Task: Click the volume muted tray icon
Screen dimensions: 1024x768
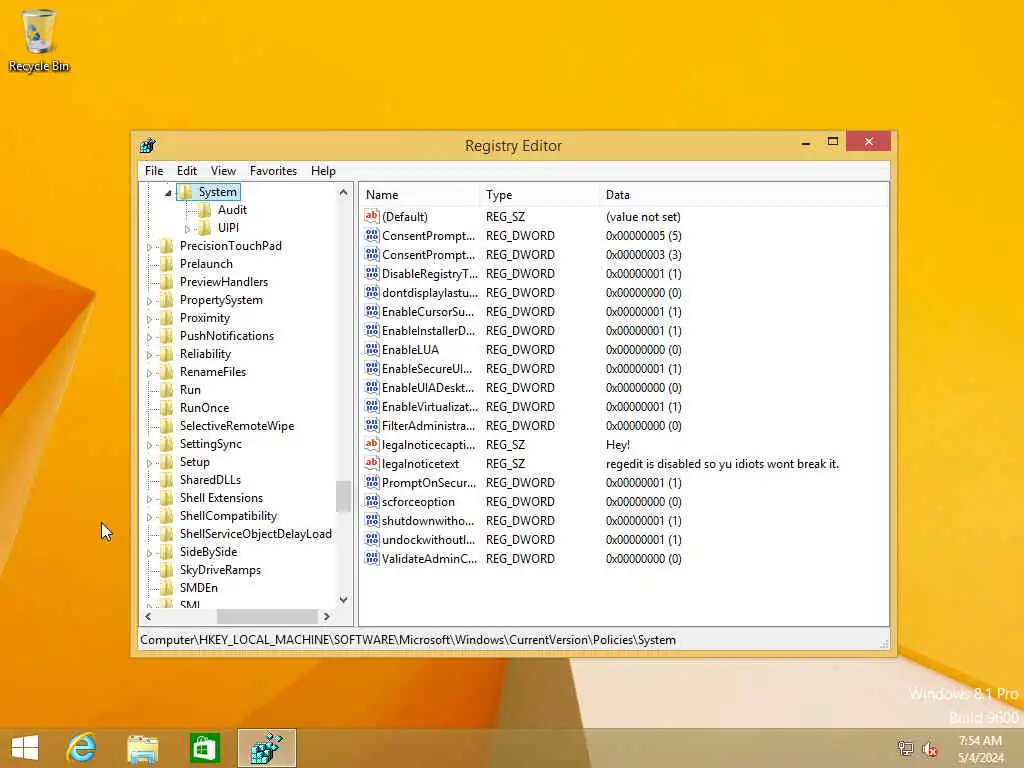Action: tap(930, 749)
